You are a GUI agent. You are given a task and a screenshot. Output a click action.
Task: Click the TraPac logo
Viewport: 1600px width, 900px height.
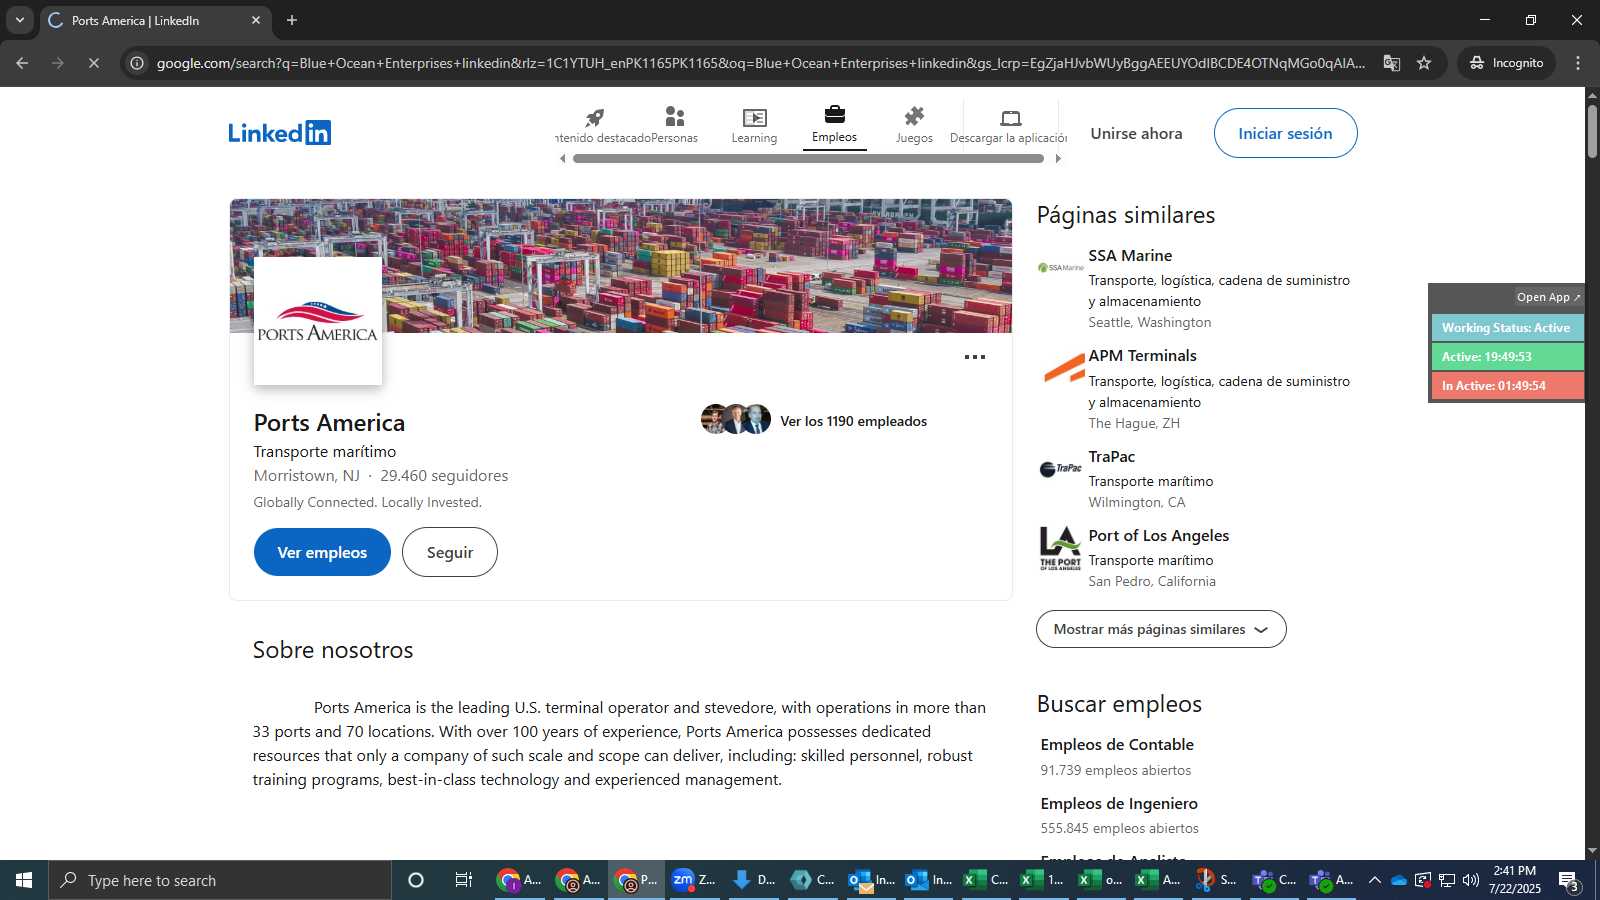(1060, 469)
